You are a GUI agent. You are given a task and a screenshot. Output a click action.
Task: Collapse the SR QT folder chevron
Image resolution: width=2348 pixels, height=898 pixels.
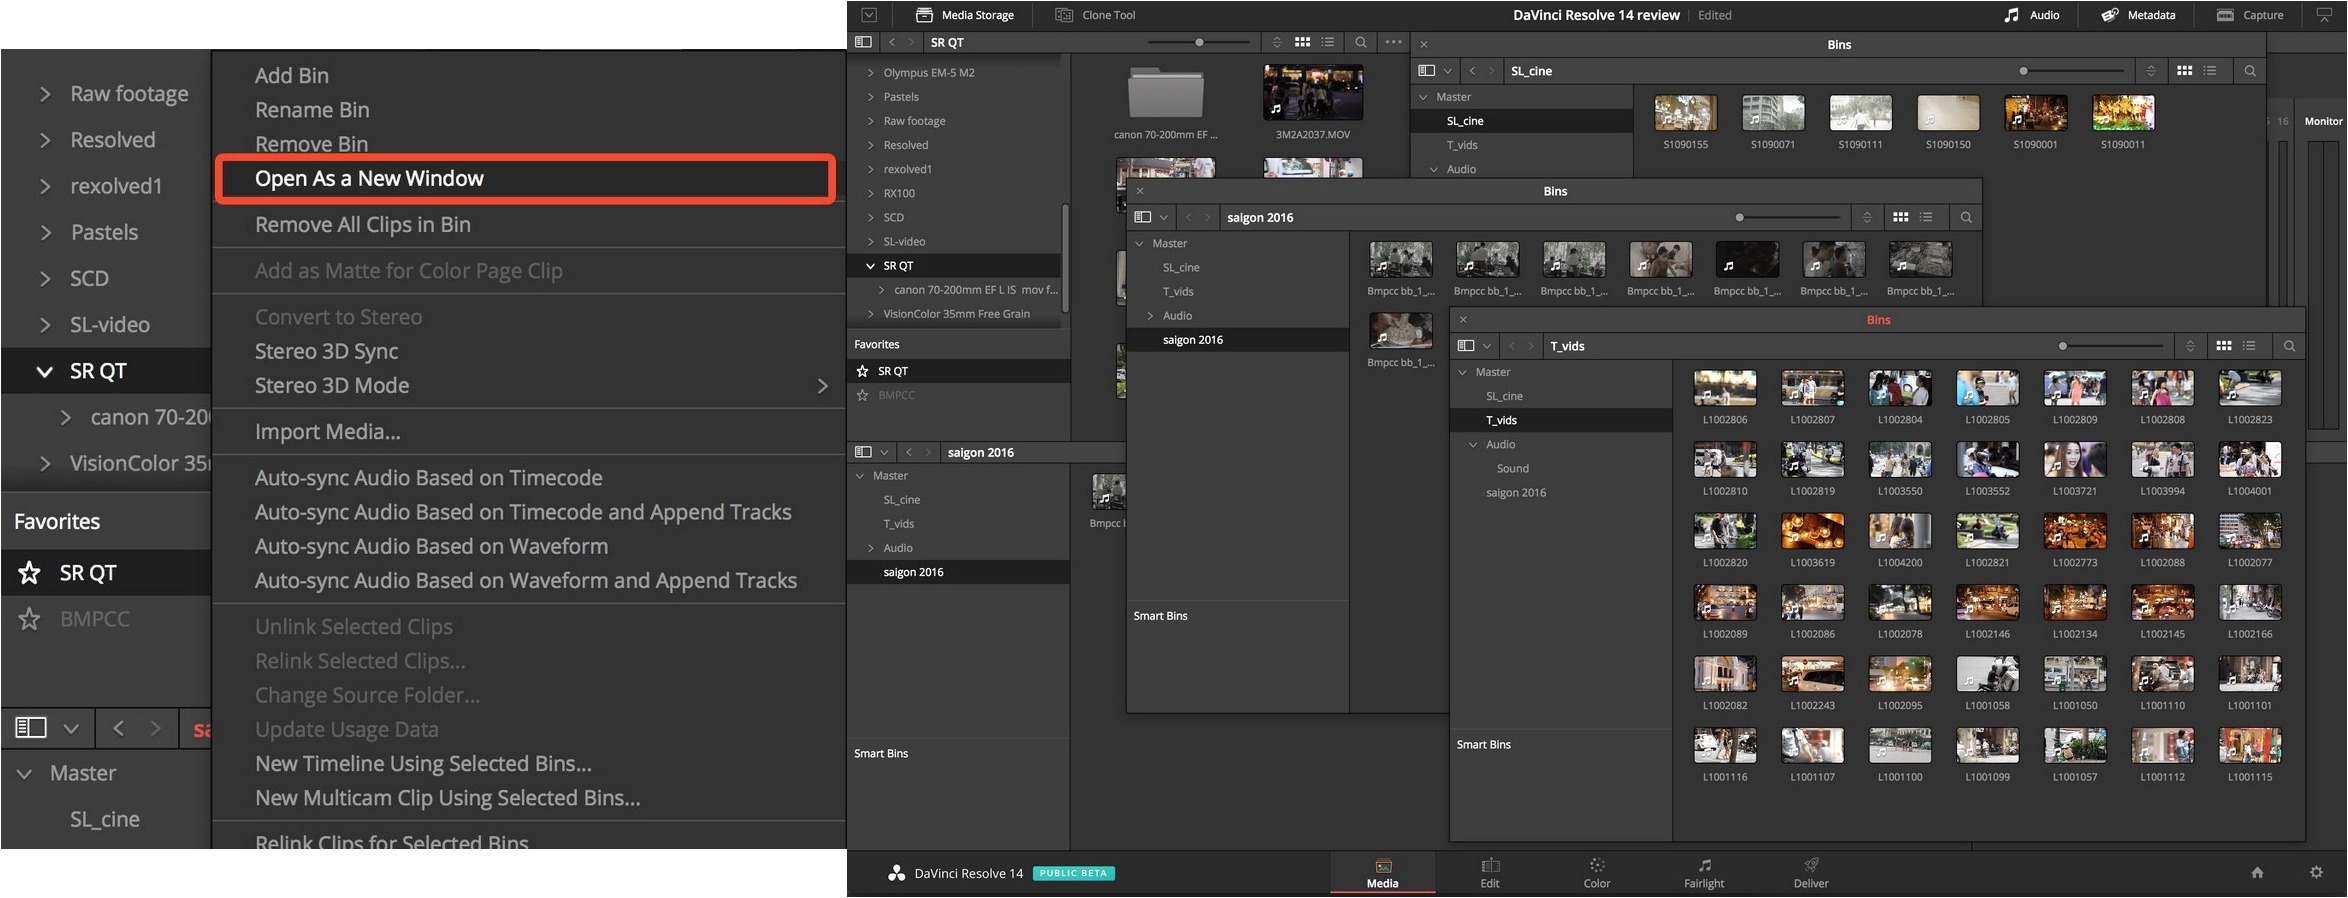44,371
